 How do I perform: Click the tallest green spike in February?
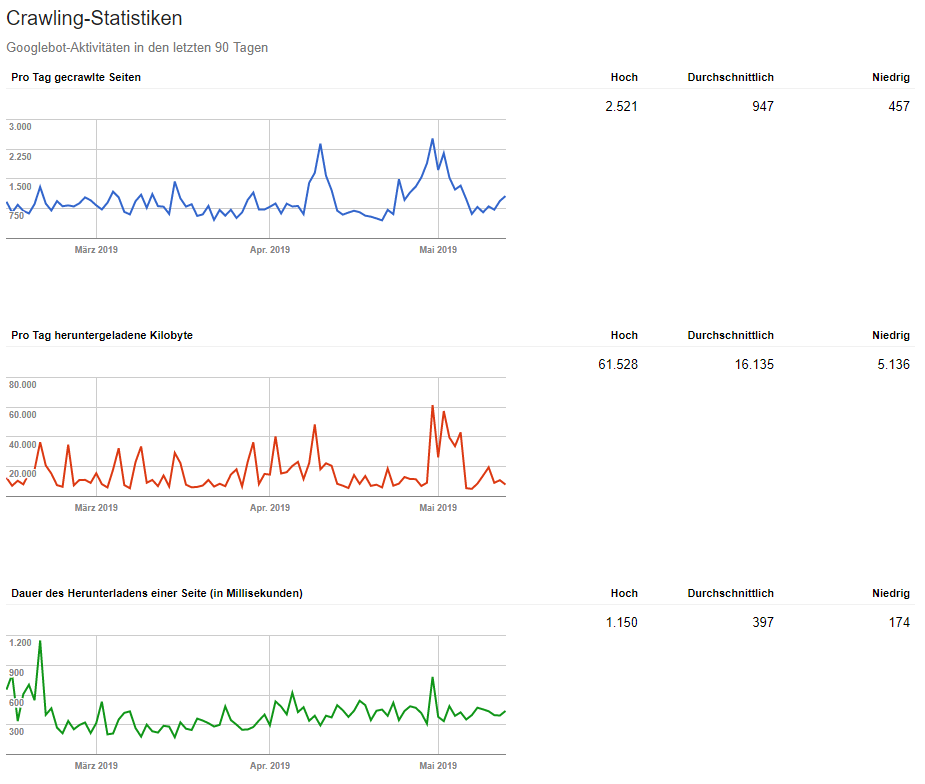(40, 641)
